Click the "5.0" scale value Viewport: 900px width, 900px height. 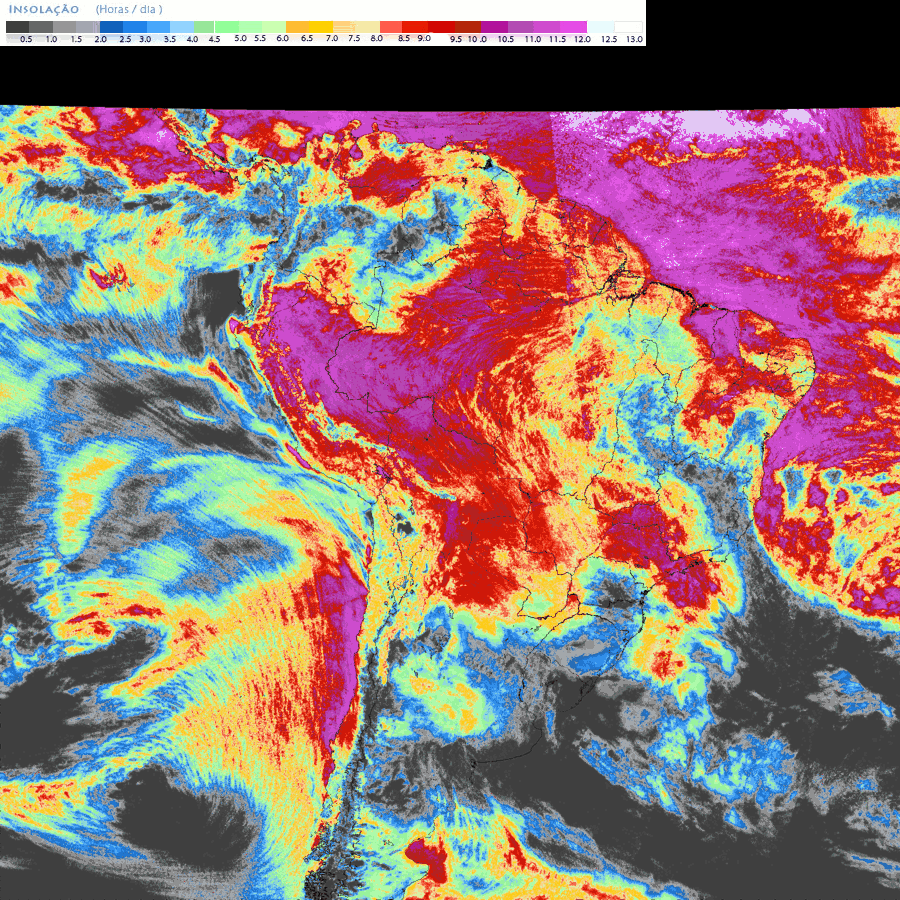240,38
